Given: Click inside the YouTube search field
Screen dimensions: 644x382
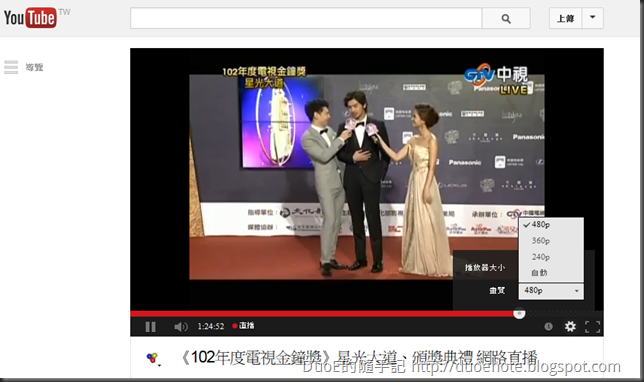Looking at the screenshot, I should [x=306, y=18].
